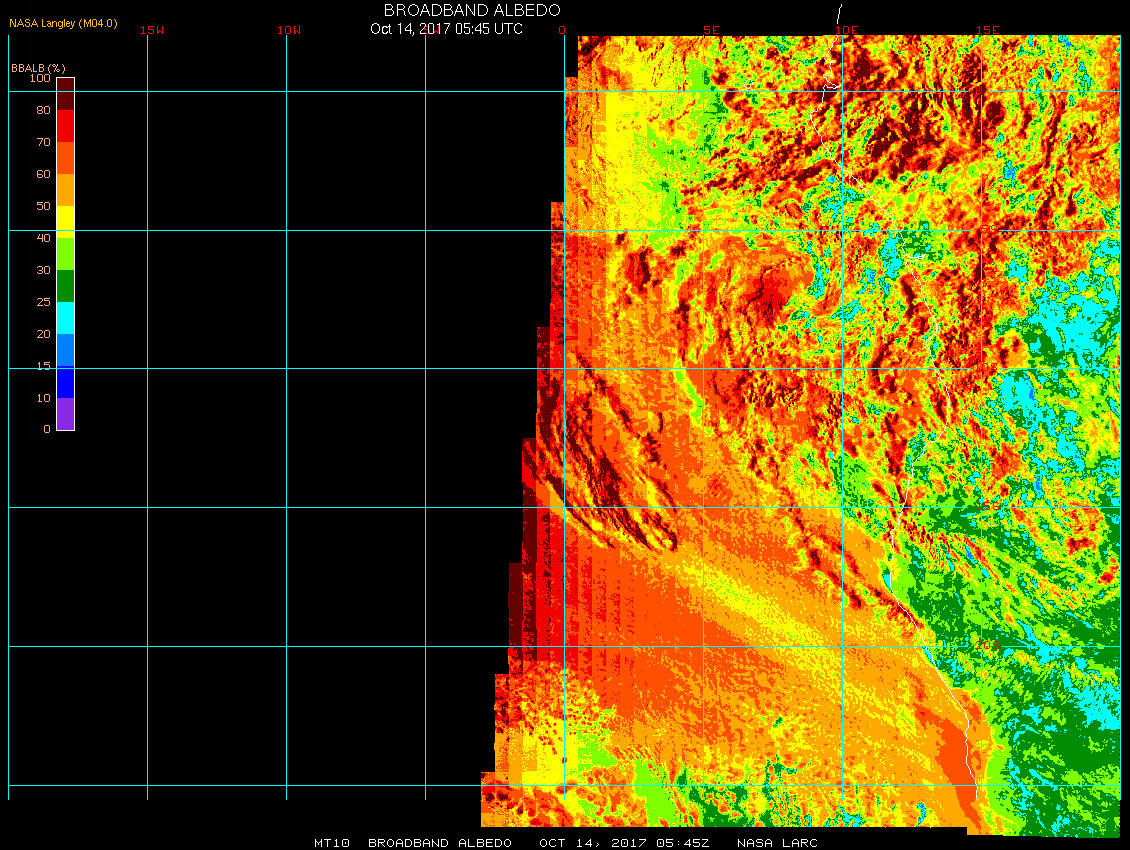The image size is (1130, 850).
Task: Click the '5E' longitude label
Action: [711, 30]
